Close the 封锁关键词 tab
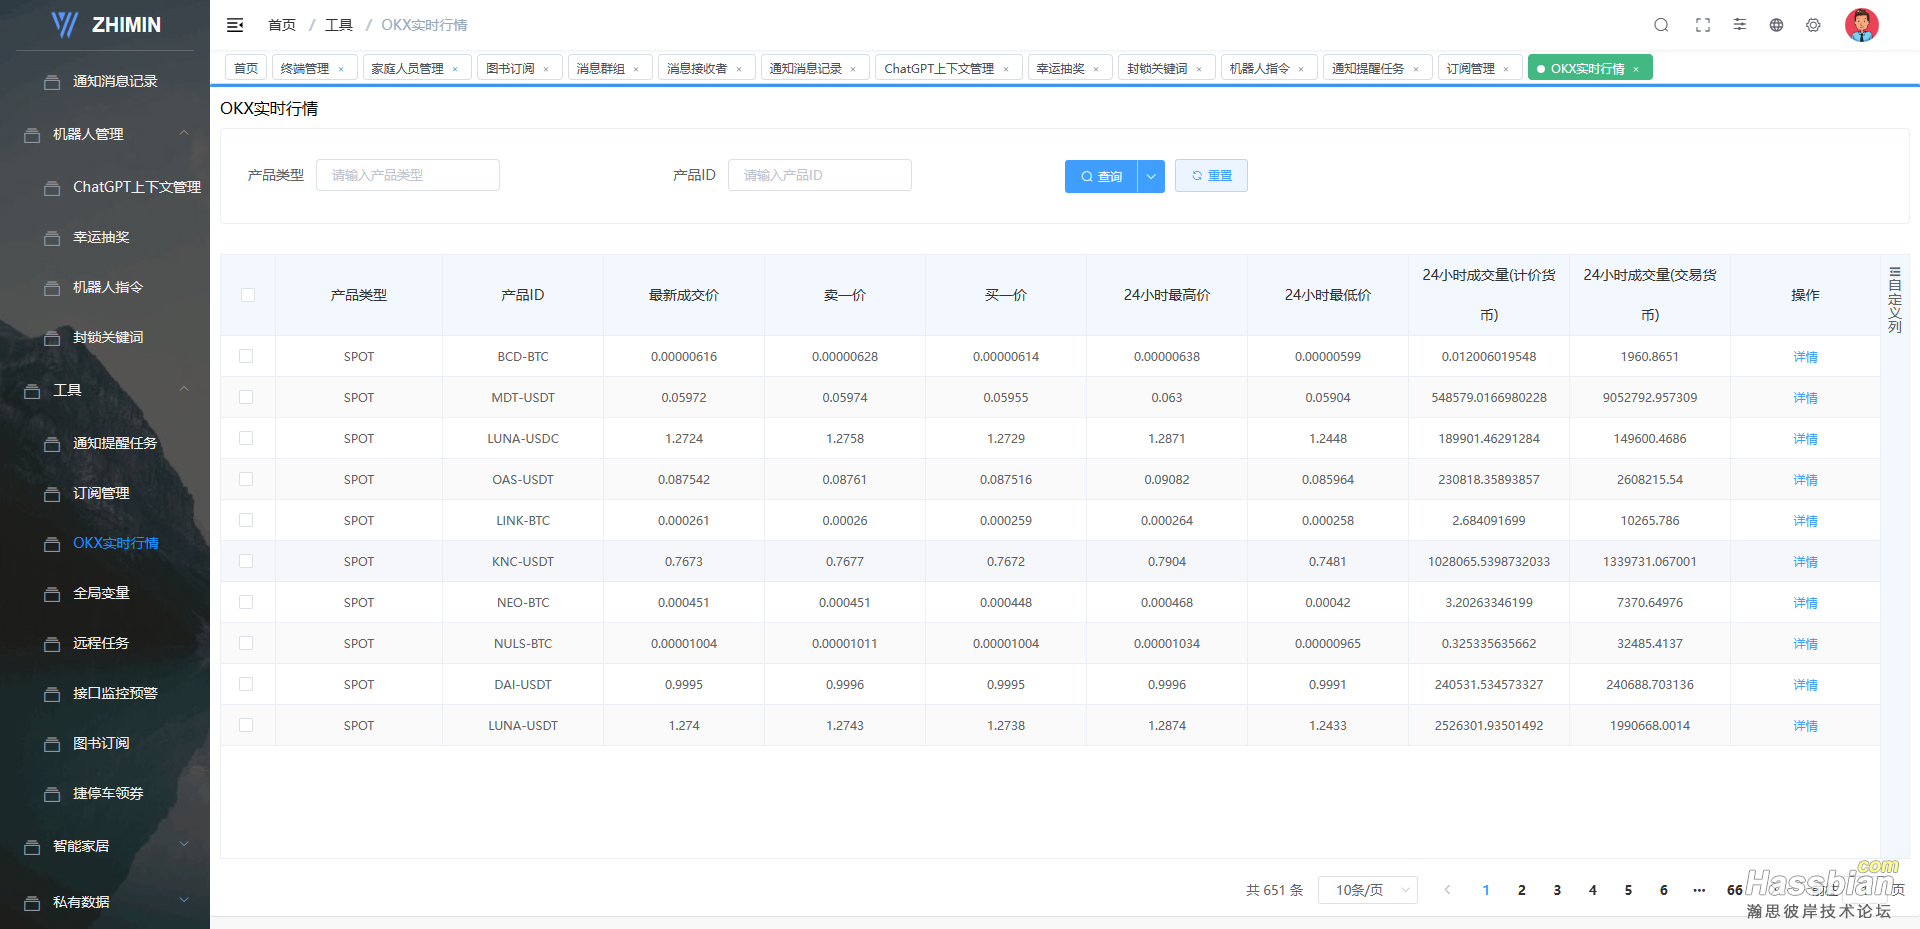This screenshot has width=1920, height=929. 1199,69
